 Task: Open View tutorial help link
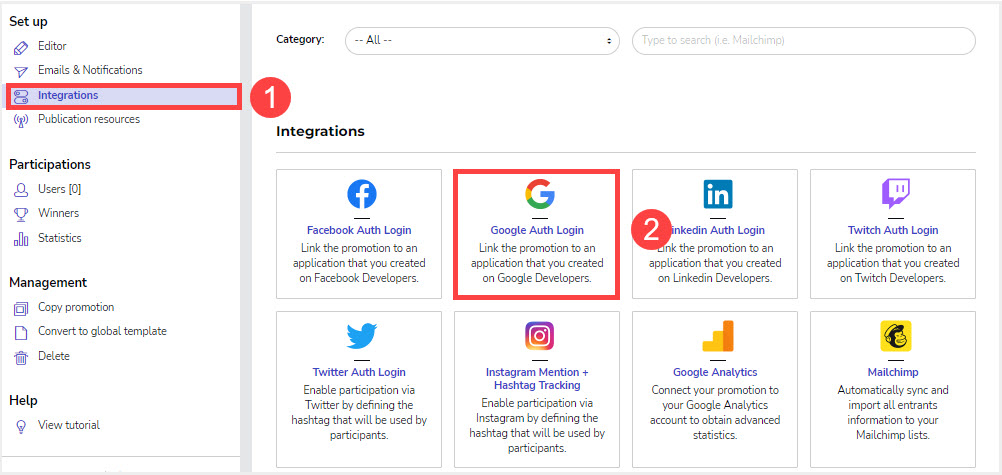pyautogui.click(x=69, y=425)
